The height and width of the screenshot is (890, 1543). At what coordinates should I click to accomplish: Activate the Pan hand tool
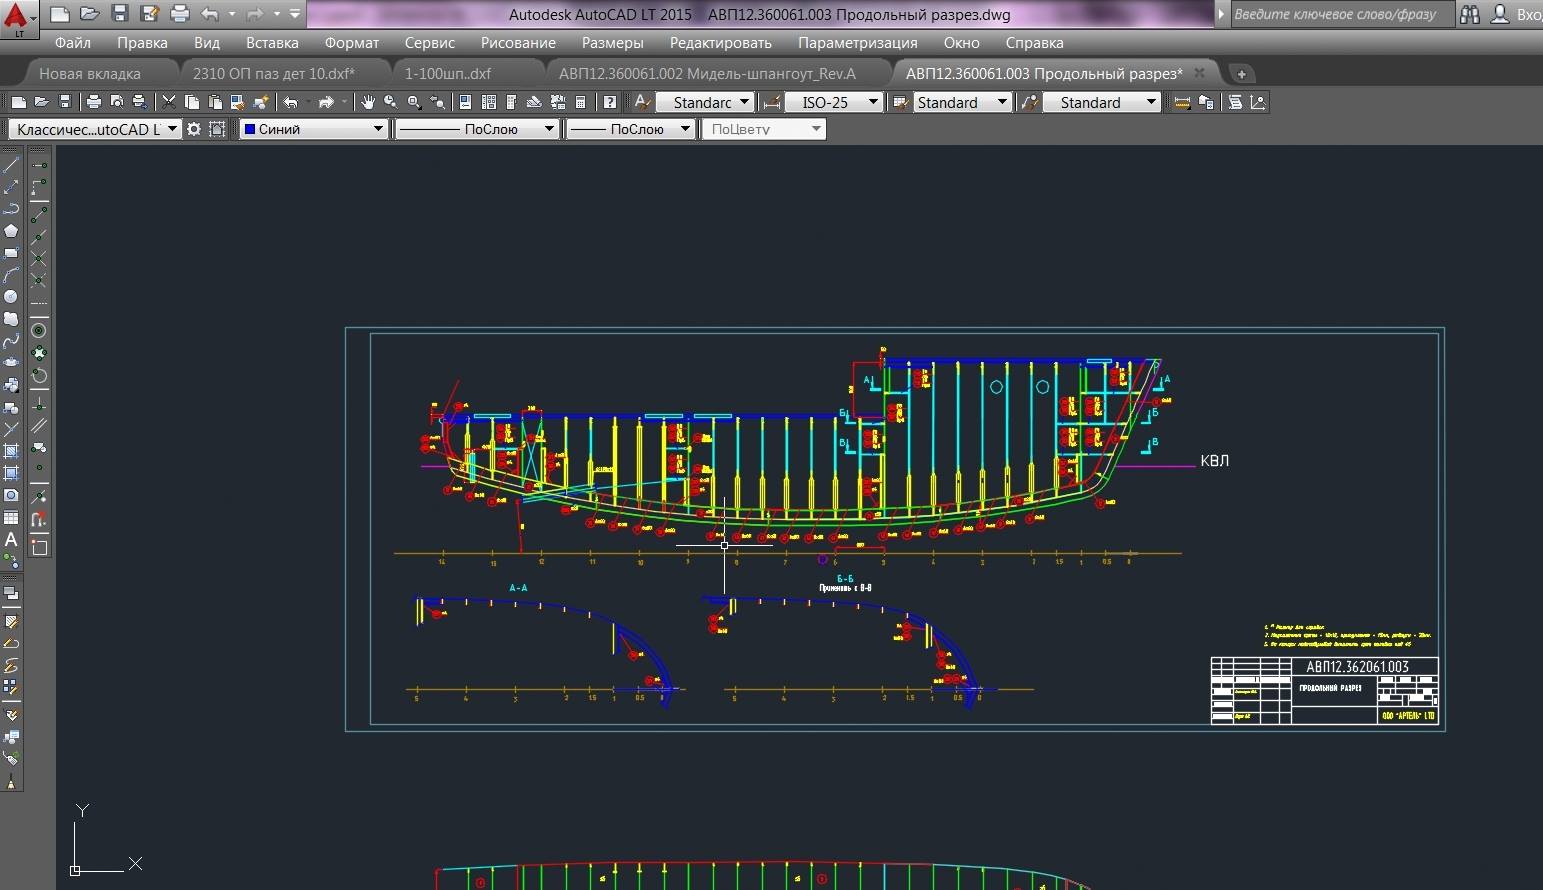(368, 102)
